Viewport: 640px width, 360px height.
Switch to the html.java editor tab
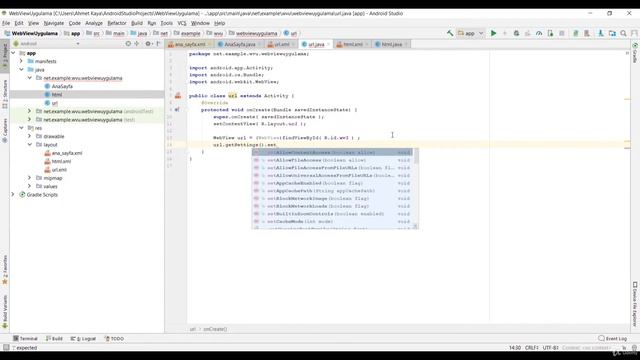tap(391, 44)
